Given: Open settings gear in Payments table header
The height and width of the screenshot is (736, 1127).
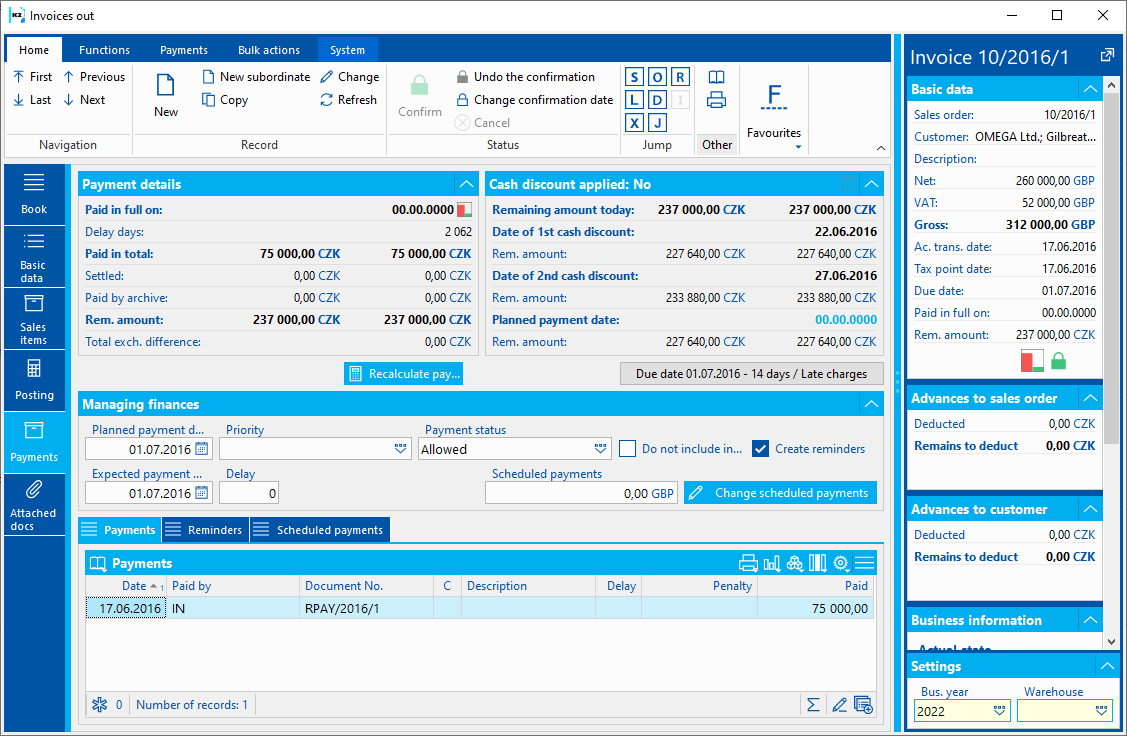Looking at the screenshot, I should click(841, 564).
